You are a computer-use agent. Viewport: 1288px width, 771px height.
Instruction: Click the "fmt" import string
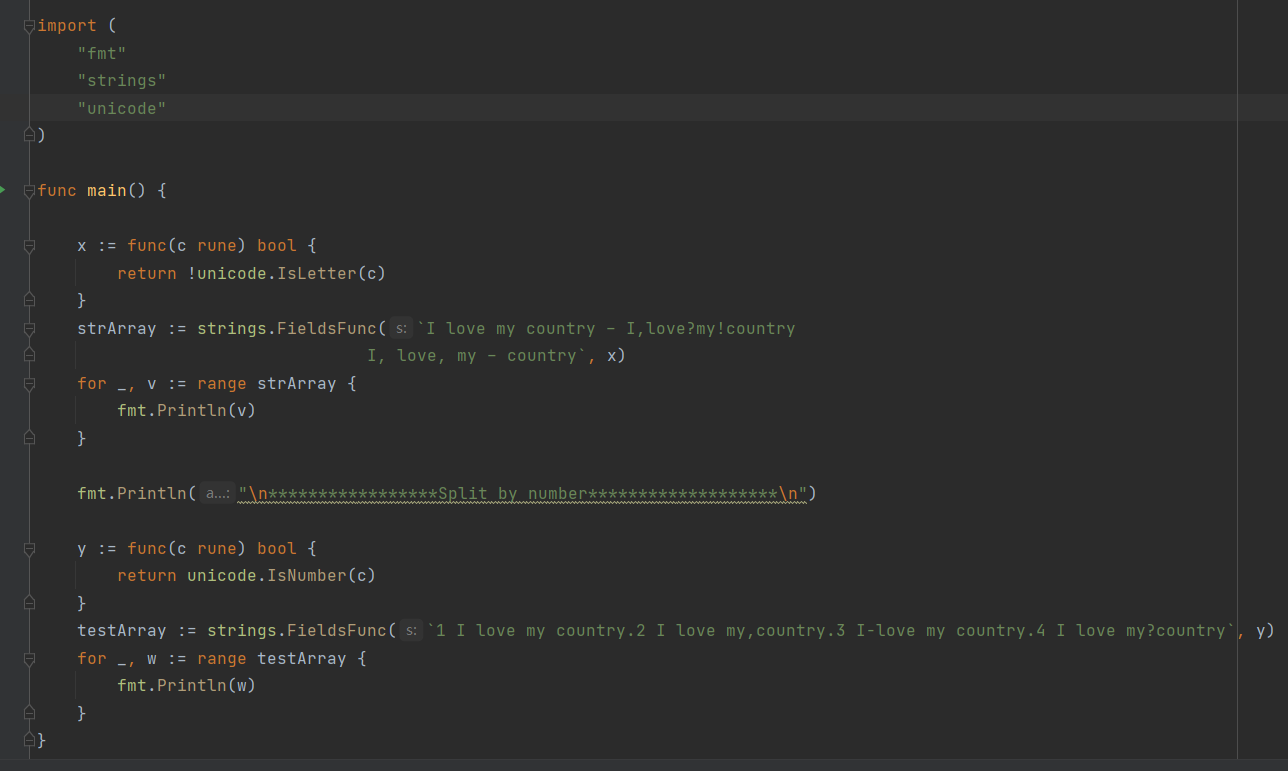coord(102,53)
